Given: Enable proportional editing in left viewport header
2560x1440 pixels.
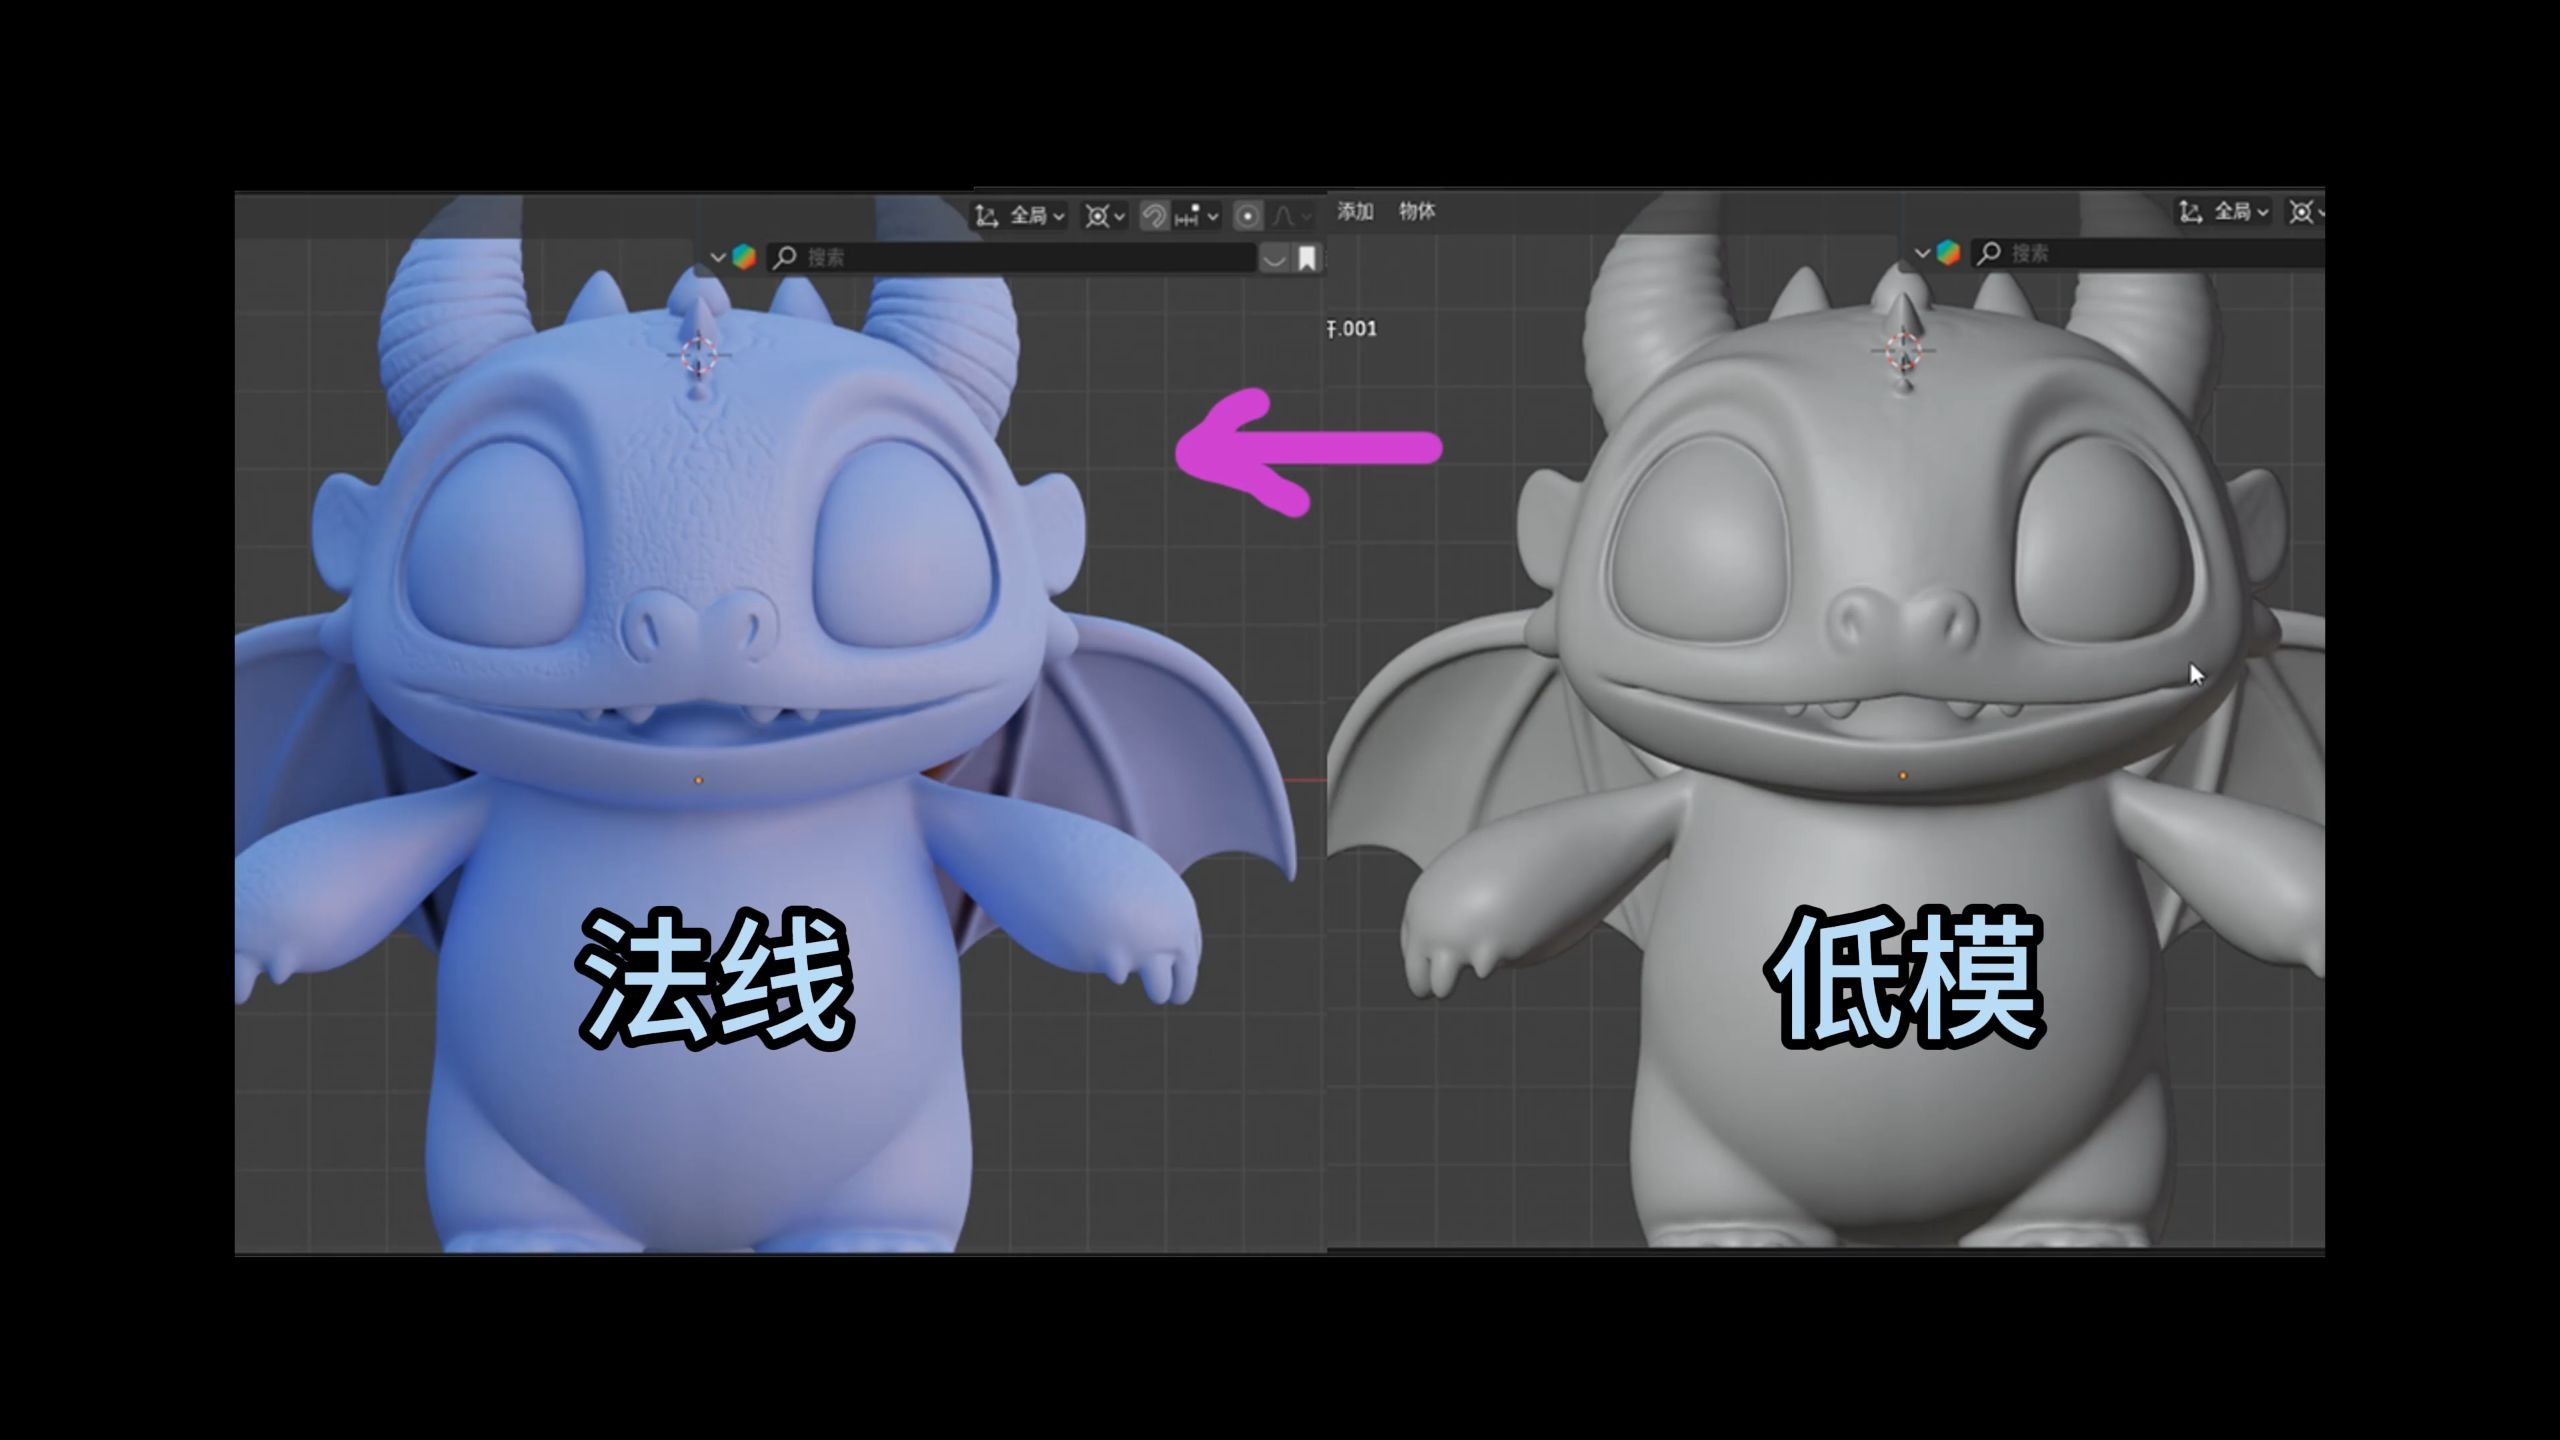Looking at the screenshot, I should click(x=1249, y=216).
